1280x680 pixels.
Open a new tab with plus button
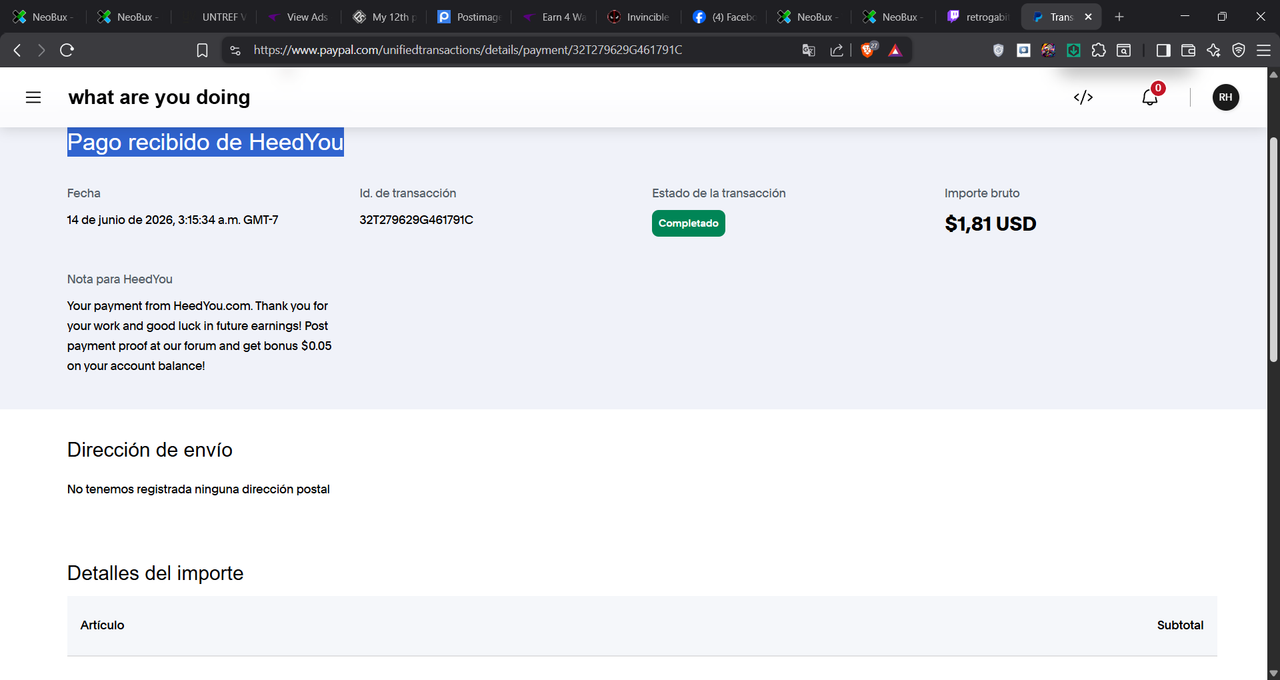(x=1119, y=17)
